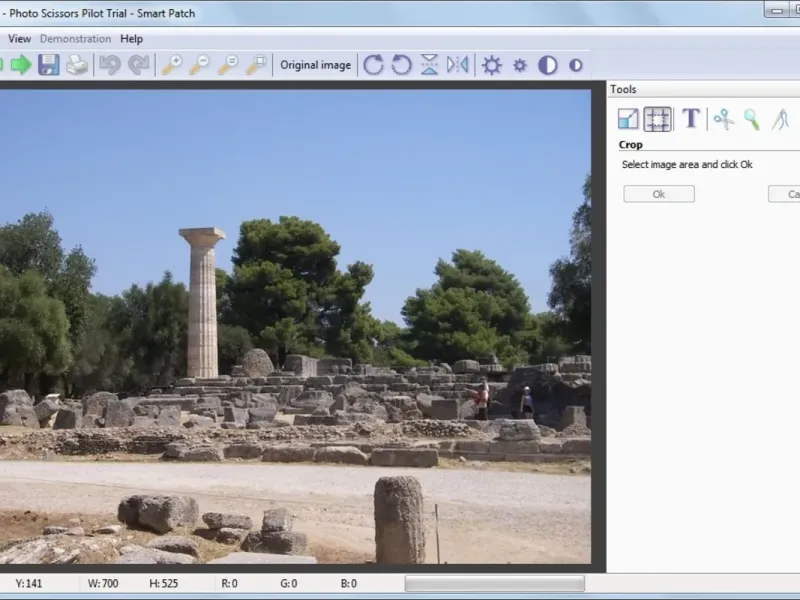Click the smaller sun brightness icon

pos(520,65)
